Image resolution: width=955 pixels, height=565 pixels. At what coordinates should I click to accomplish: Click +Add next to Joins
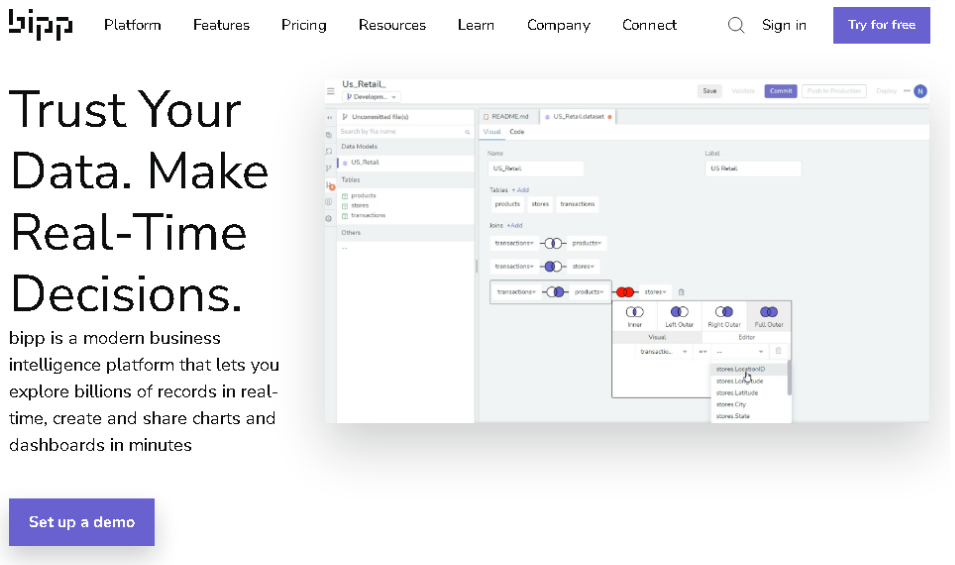515,225
